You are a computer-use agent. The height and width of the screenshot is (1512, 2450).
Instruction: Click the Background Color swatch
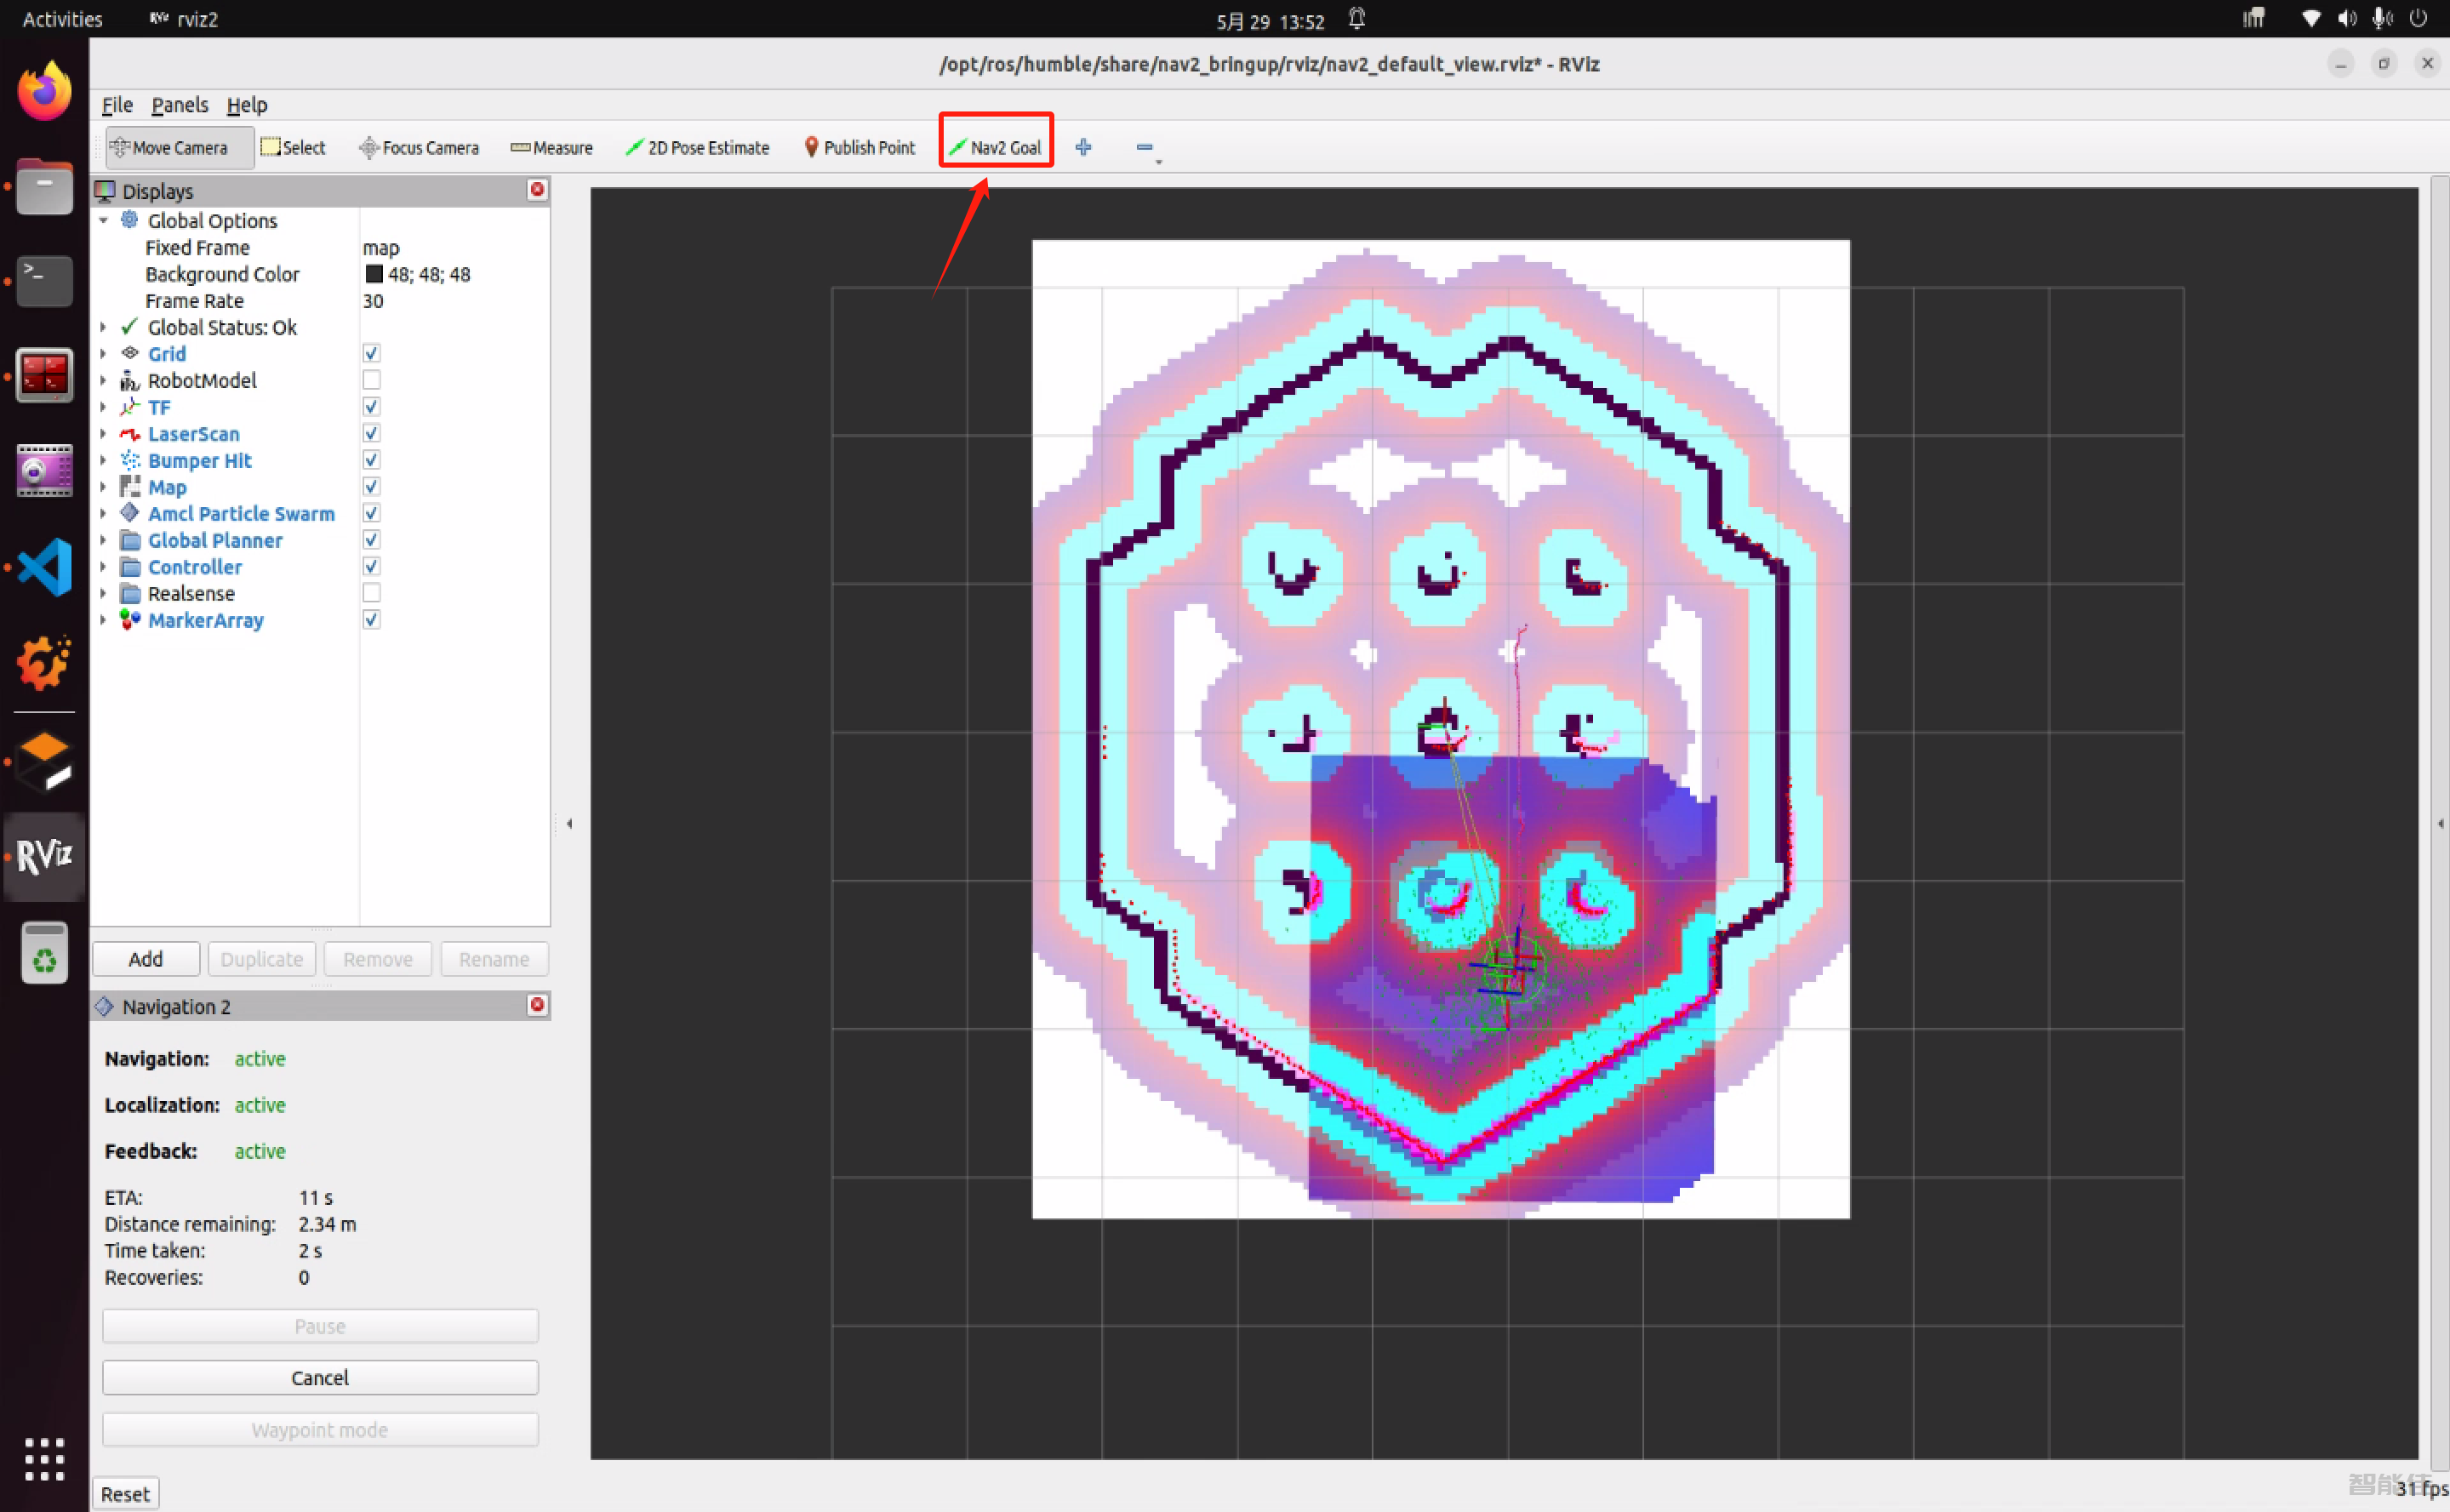point(374,274)
